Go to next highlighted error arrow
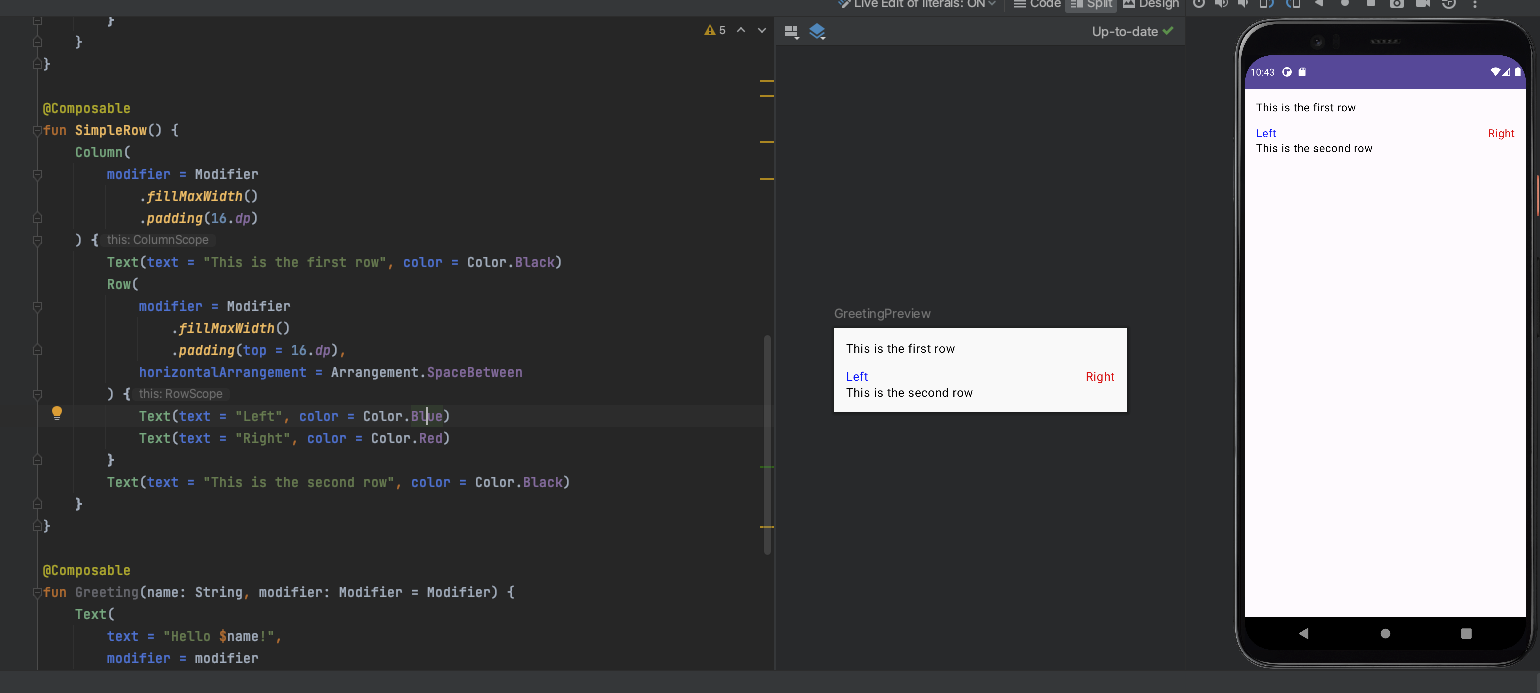This screenshot has height=693, width=1540. (x=762, y=30)
